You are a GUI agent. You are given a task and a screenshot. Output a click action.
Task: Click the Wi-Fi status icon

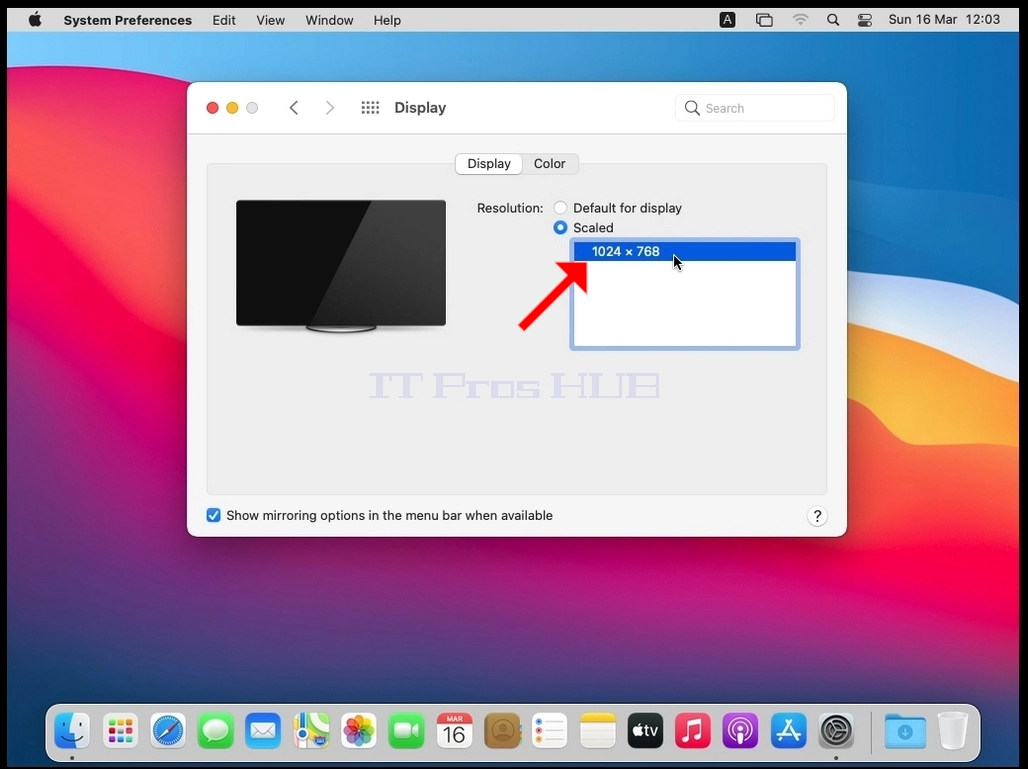800,20
